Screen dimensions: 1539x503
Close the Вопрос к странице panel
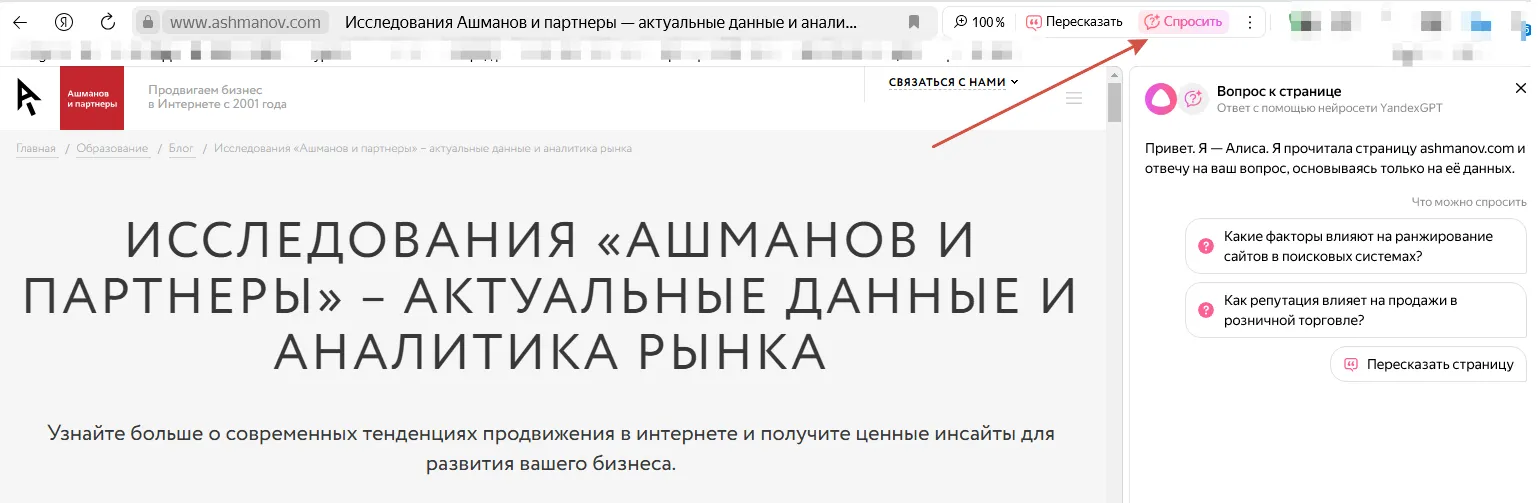[x=1521, y=89]
